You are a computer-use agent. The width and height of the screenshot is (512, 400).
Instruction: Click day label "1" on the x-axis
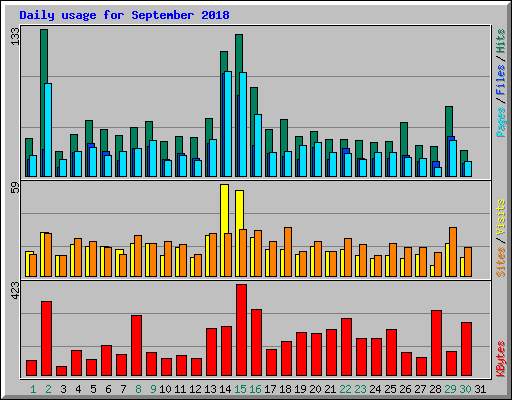[x=33, y=389]
